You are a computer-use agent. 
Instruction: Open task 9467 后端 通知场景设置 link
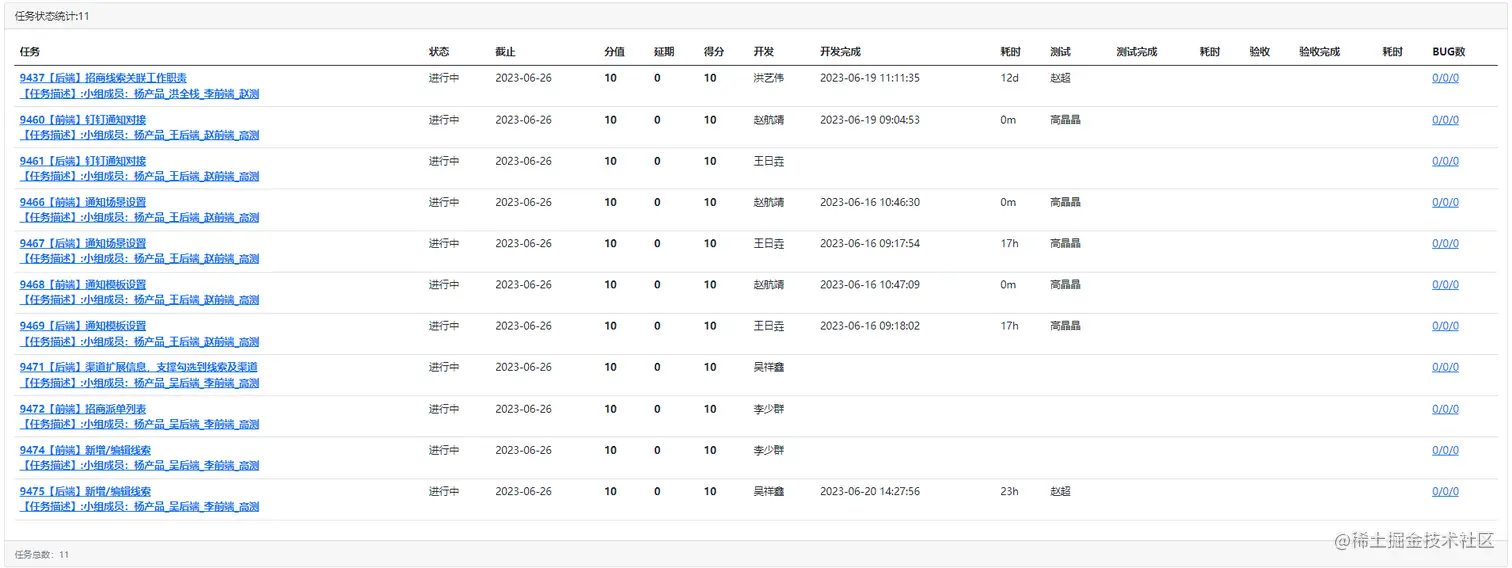tap(83, 244)
